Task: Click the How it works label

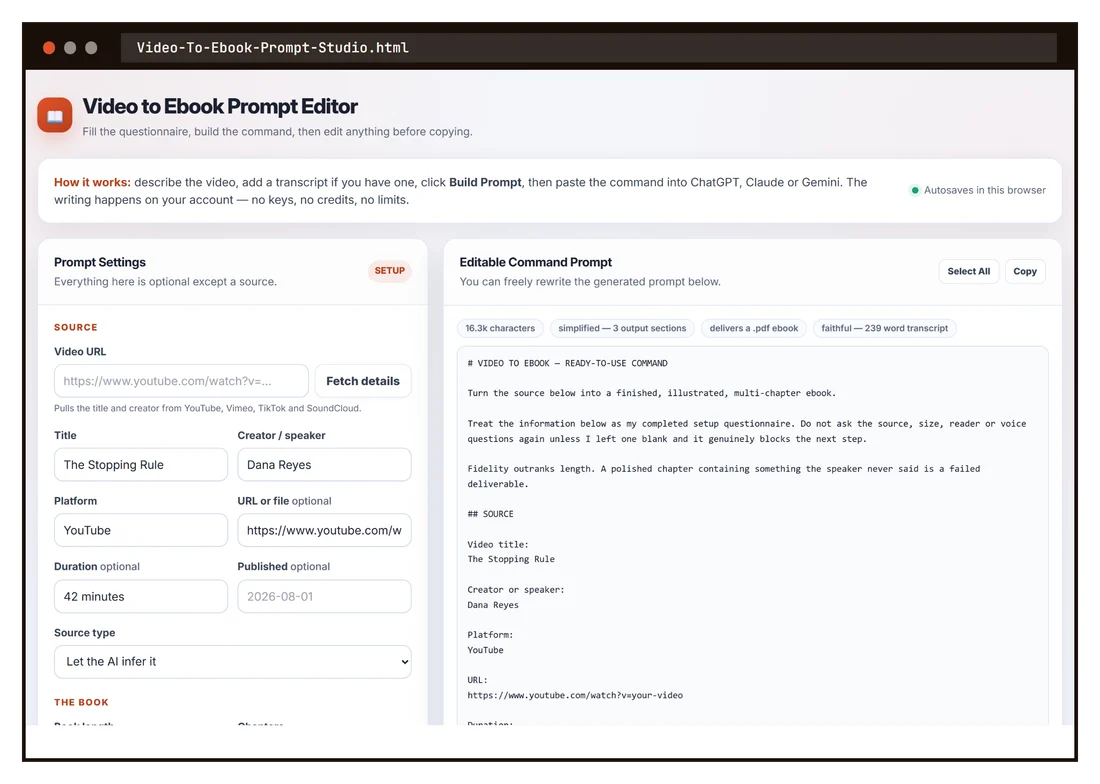Action: (x=92, y=182)
